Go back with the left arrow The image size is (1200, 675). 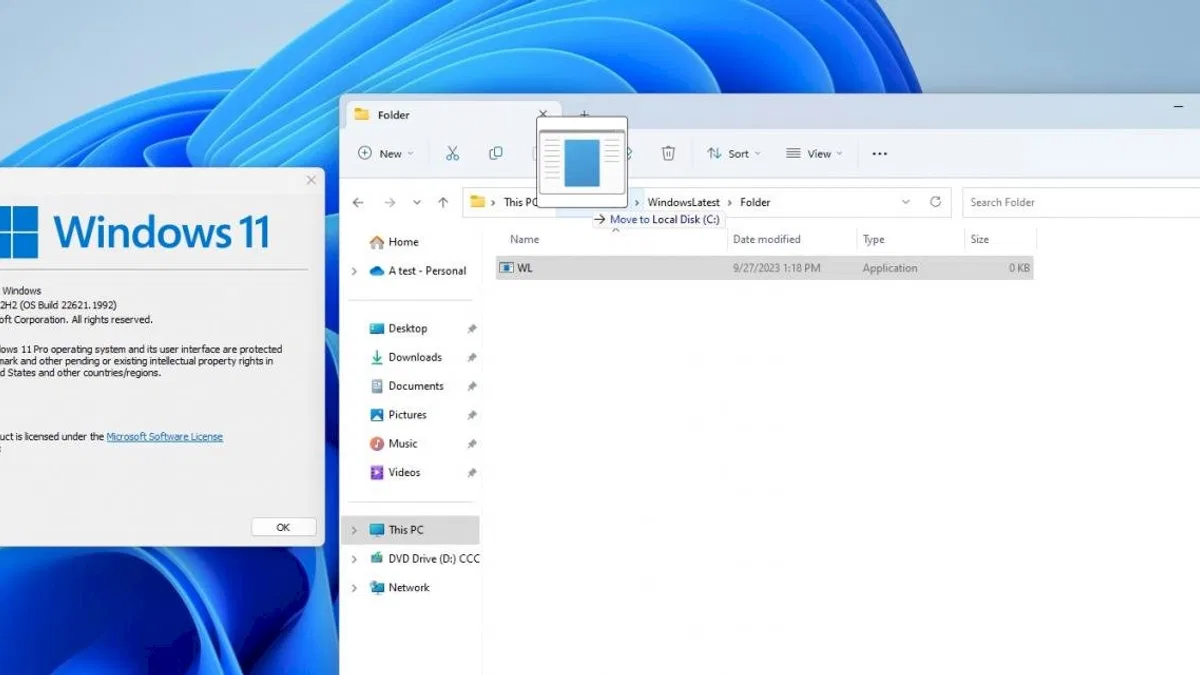358,202
